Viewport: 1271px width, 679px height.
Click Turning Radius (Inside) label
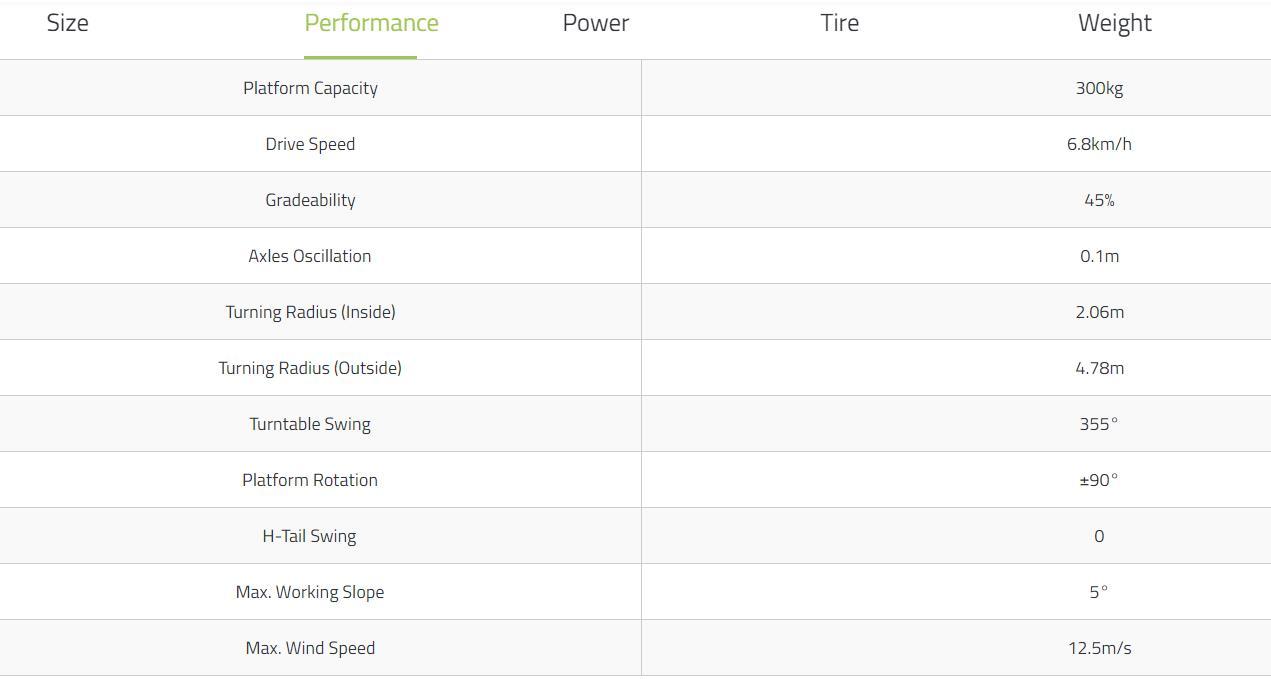tap(310, 312)
